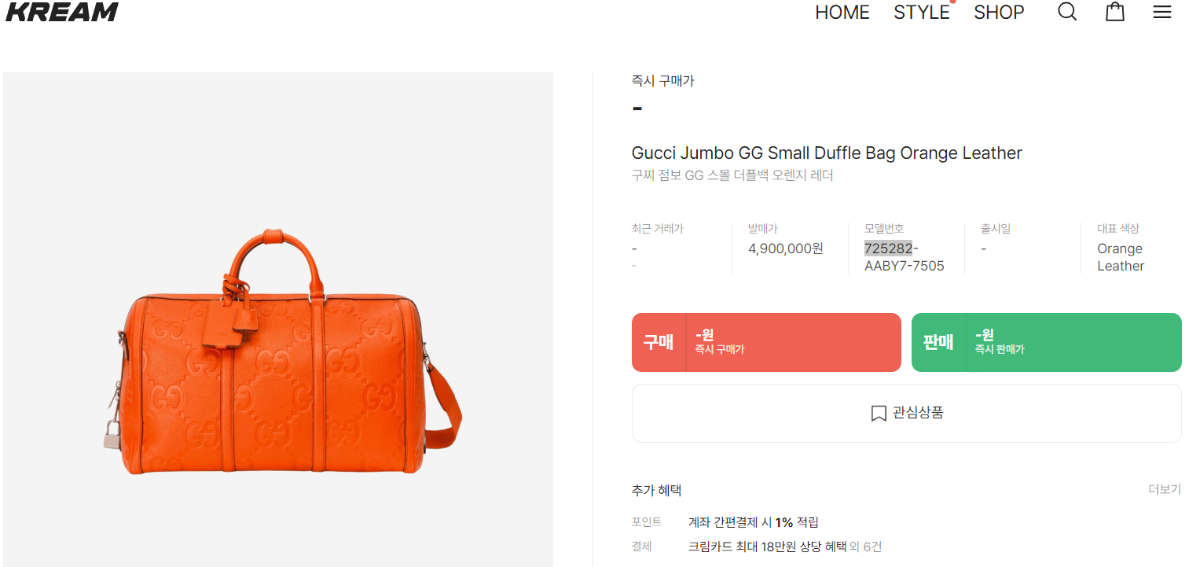The image size is (1200, 567).
Task: Click the 4,900,000원 release price
Action: (x=785, y=248)
